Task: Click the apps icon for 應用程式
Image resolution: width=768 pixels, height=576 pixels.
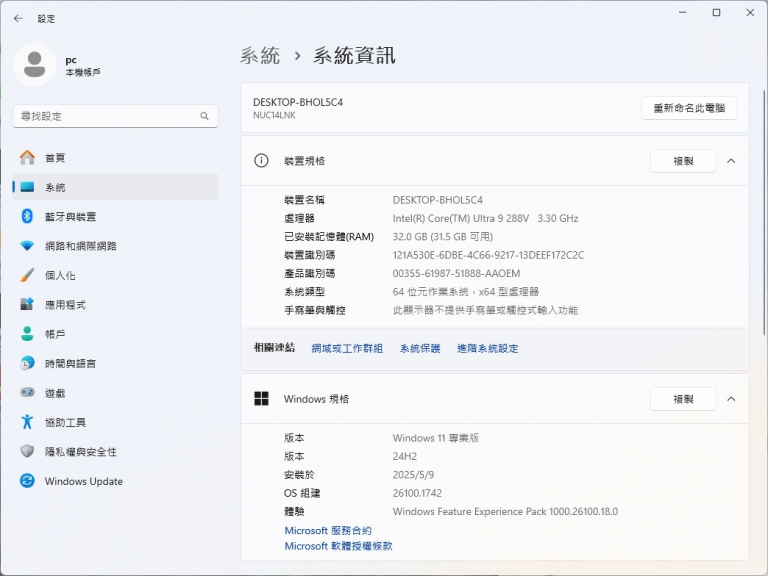Action: 27,304
